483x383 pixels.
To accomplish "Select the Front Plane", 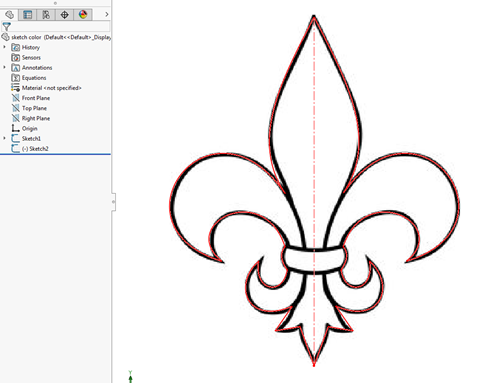I will click(36, 98).
